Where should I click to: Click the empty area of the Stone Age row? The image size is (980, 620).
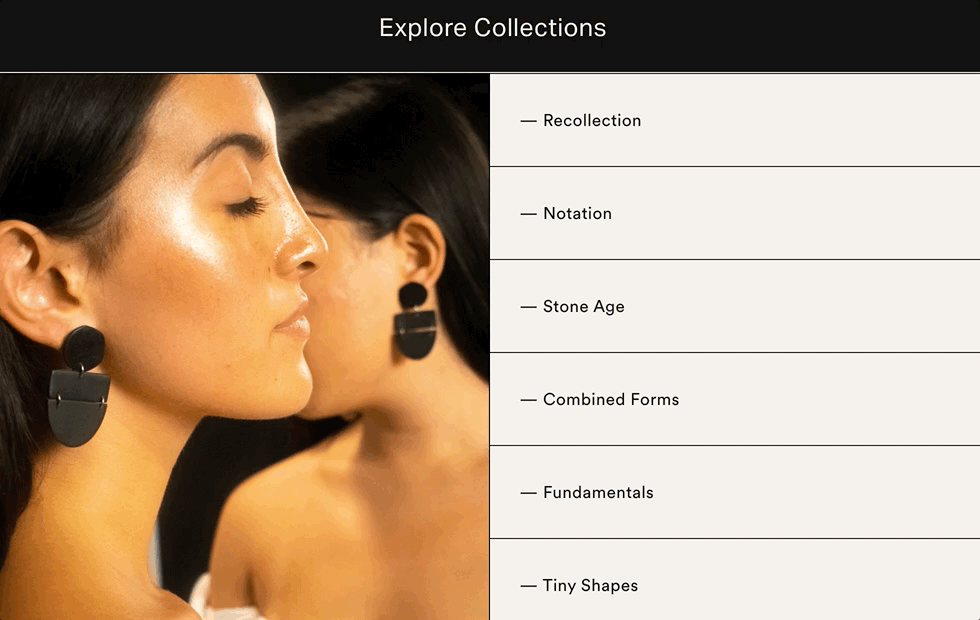(x=812, y=306)
